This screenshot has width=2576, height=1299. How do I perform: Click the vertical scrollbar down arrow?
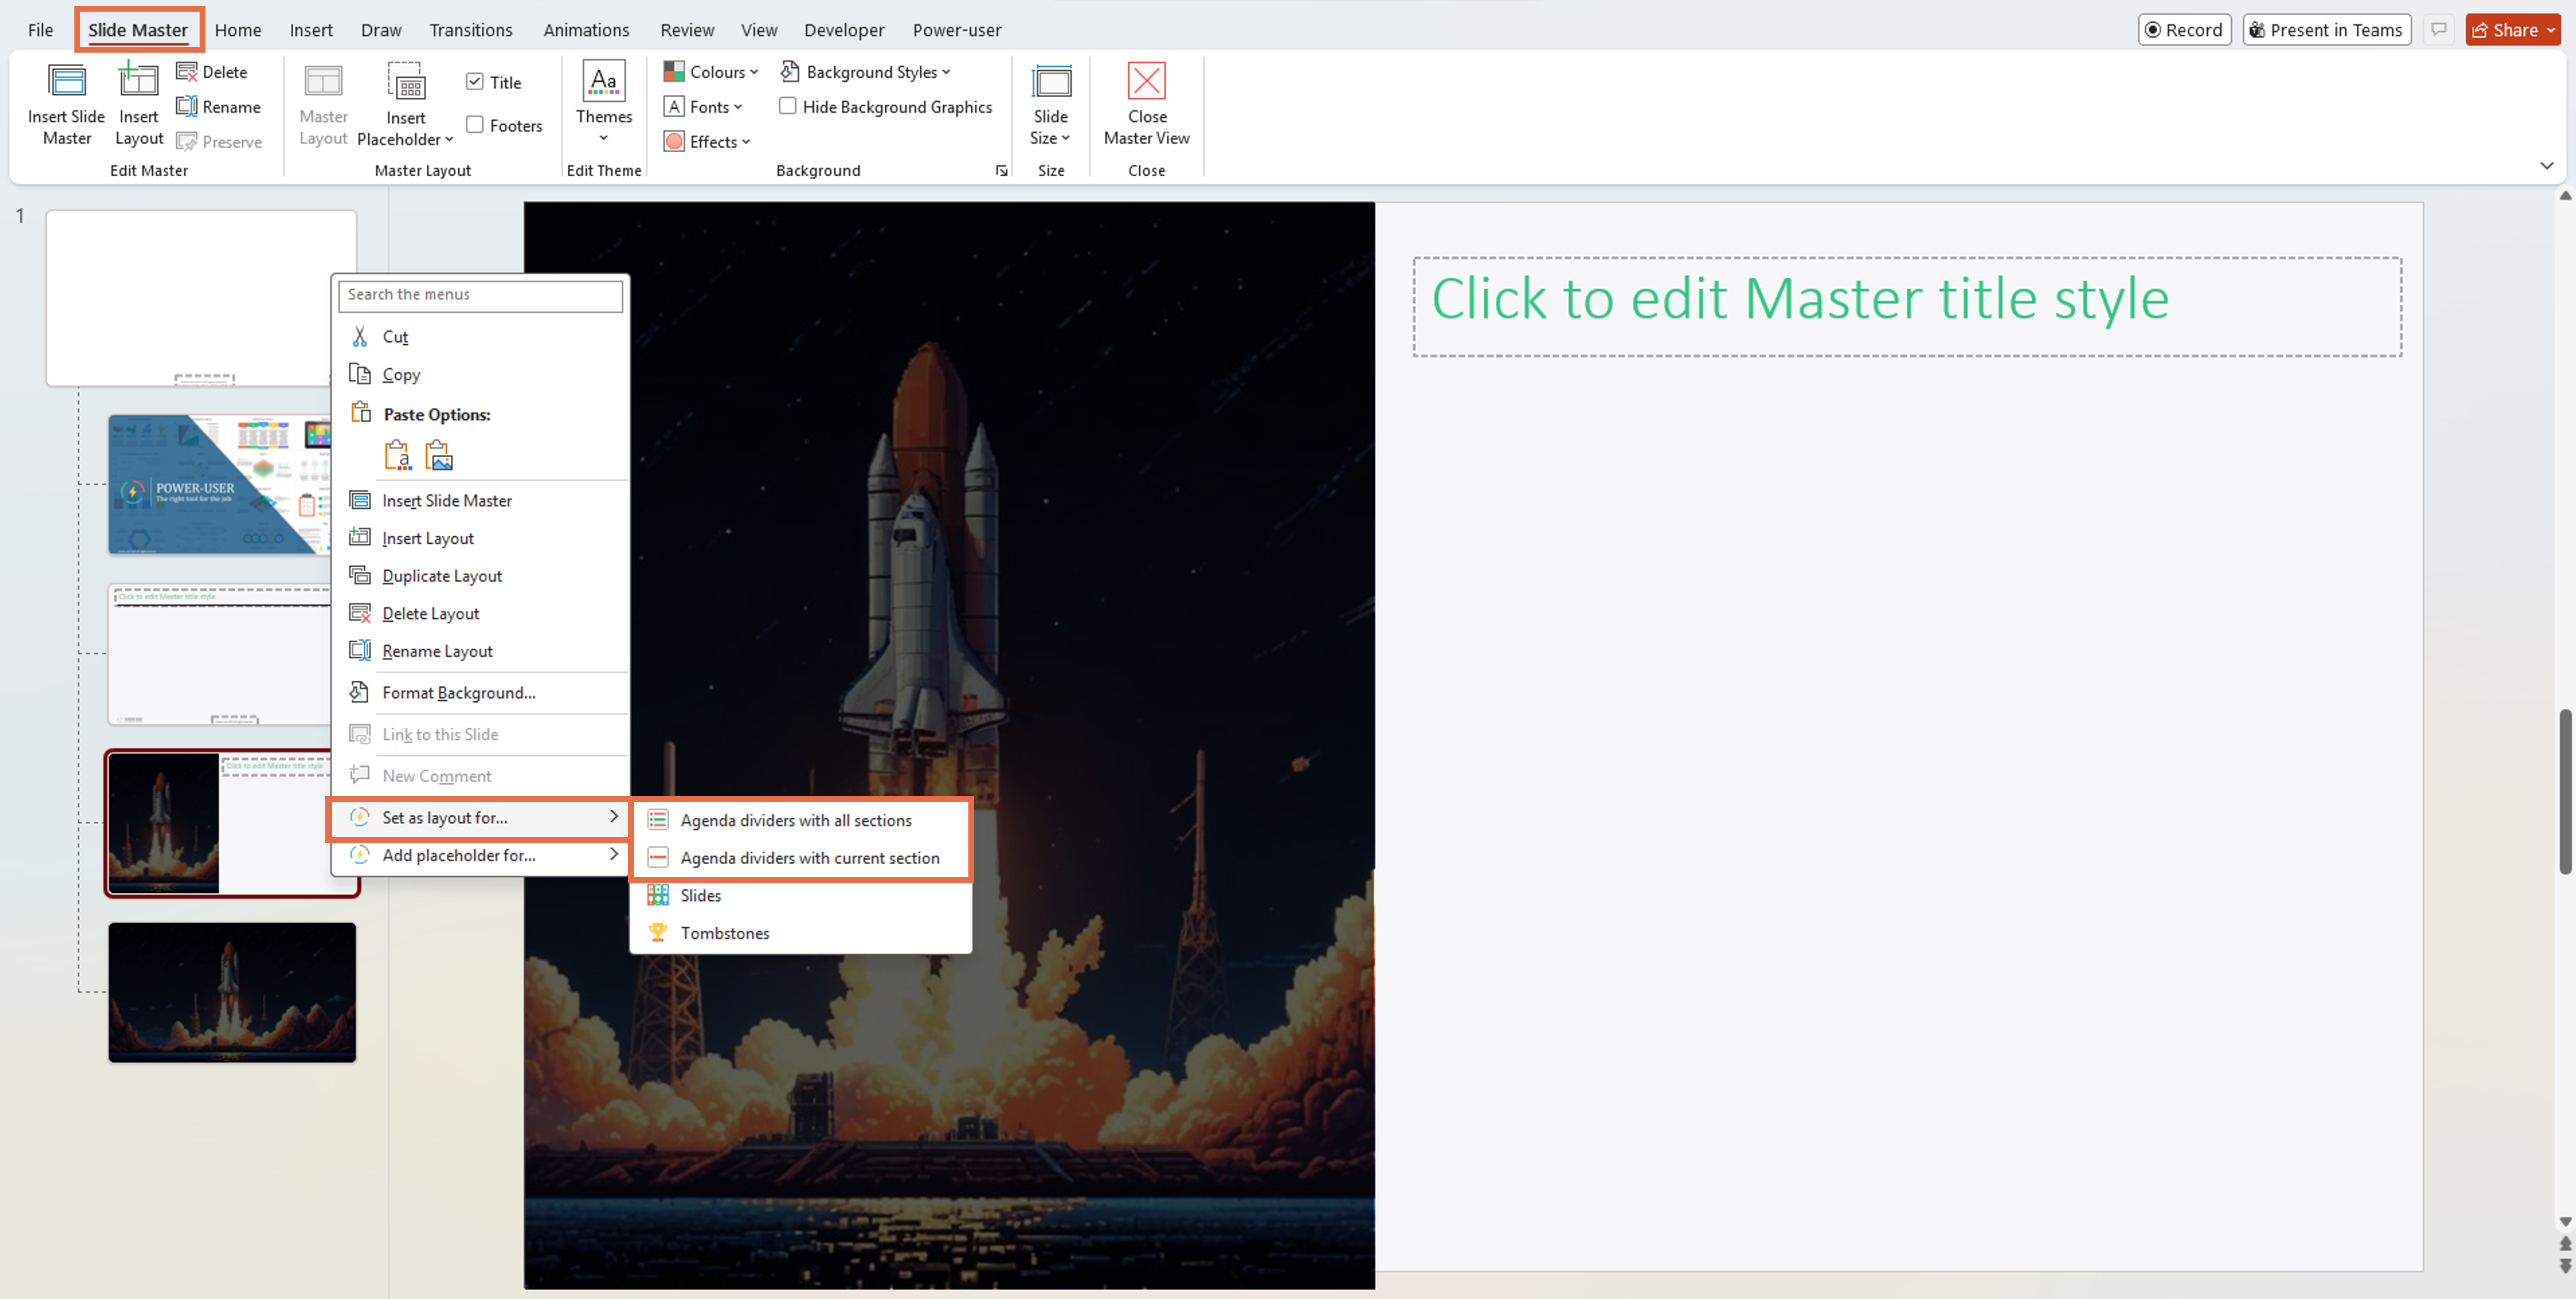pyautogui.click(x=2565, y=1222)
